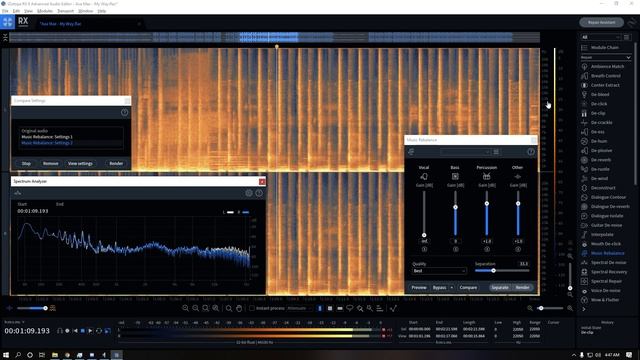Expand more modules with the bottom chevron

[x=584, y=309]
